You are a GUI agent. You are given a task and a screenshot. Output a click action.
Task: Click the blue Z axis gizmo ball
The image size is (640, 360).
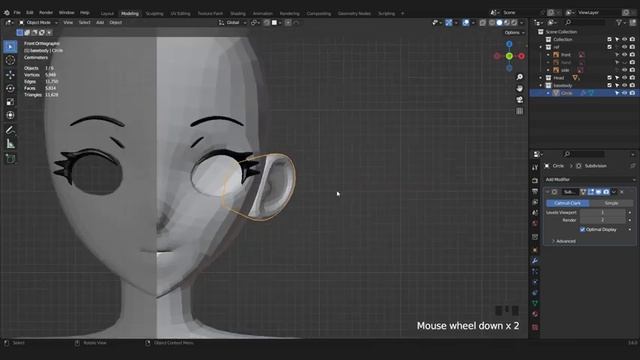(x=509, y=44)
